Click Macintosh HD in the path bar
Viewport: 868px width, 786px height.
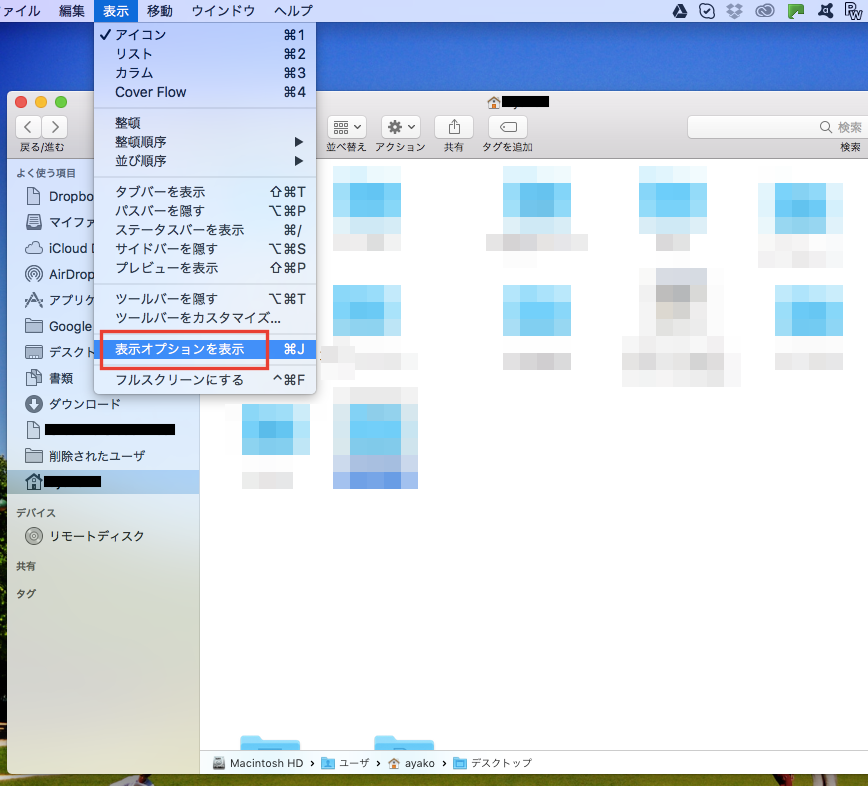[259, 763]
